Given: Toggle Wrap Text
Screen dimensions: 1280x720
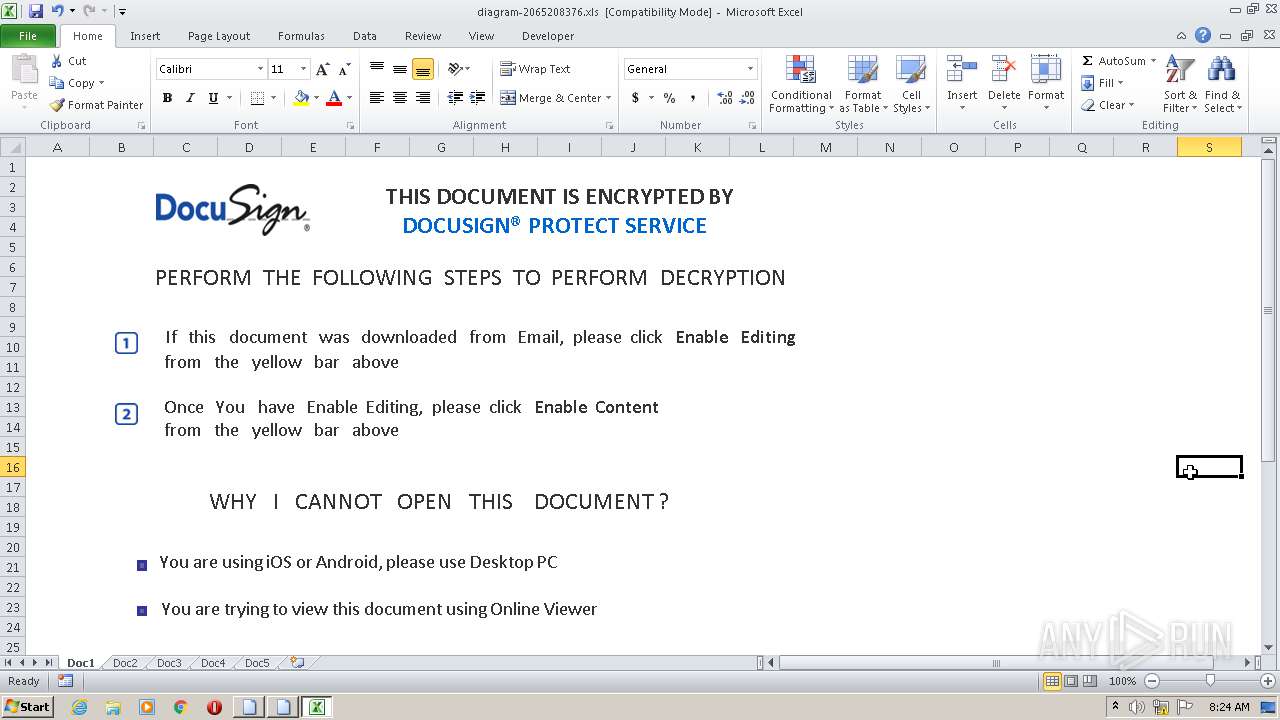Looking at the screenshot, I should tap(535, 69).
